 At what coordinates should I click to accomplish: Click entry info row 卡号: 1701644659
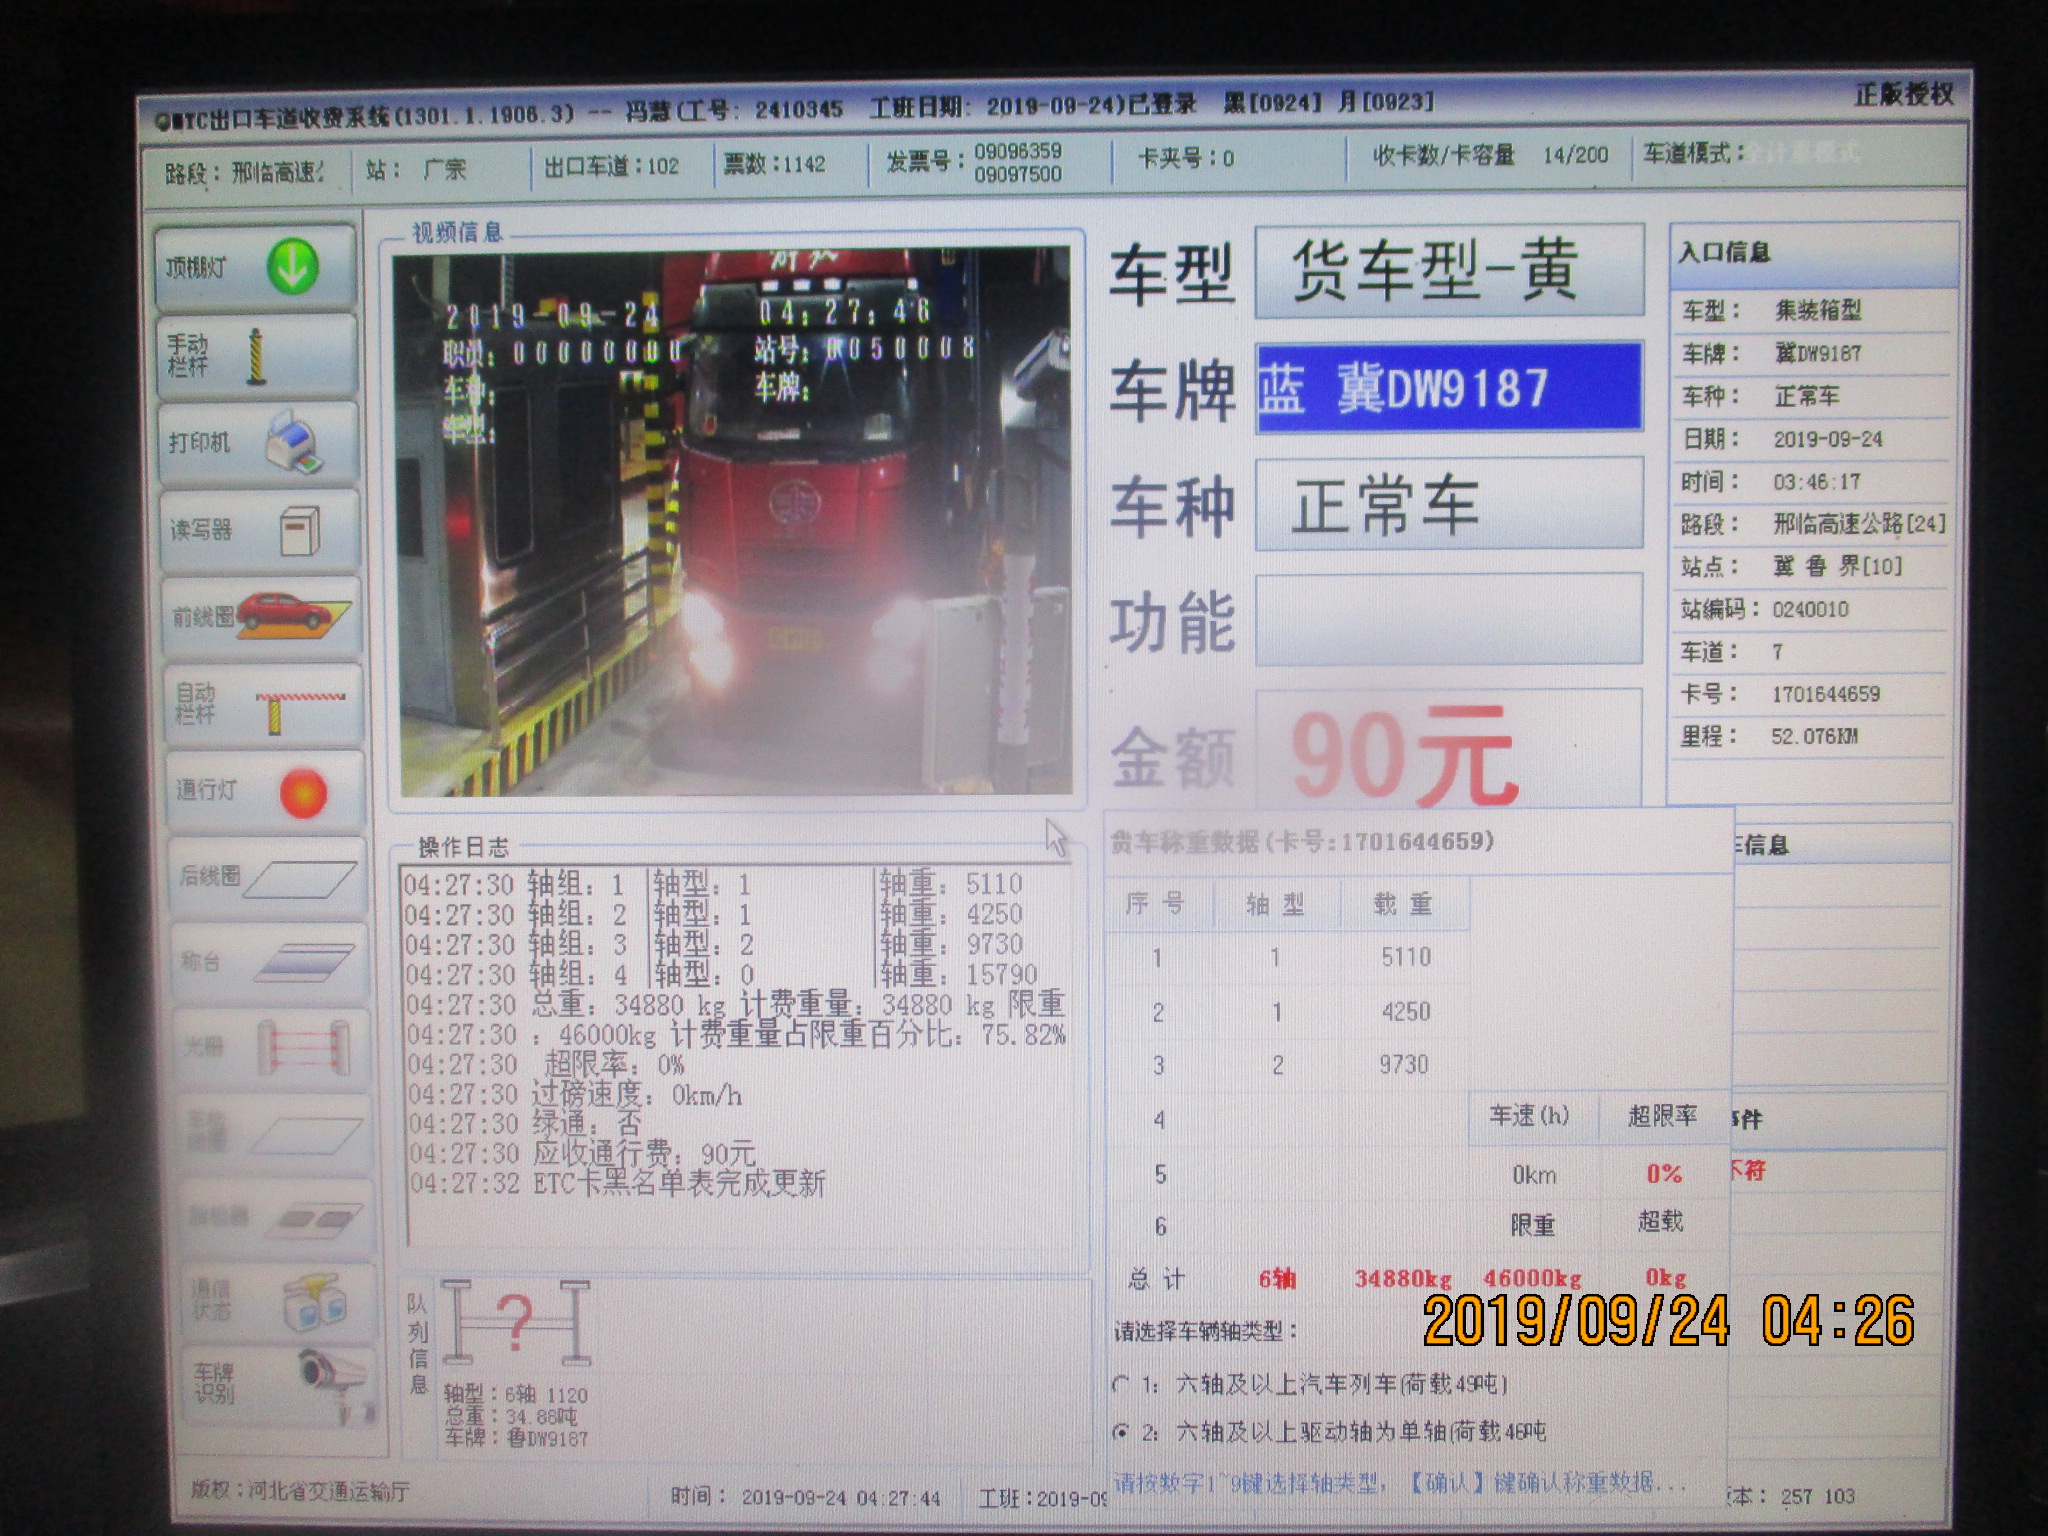1812,694
